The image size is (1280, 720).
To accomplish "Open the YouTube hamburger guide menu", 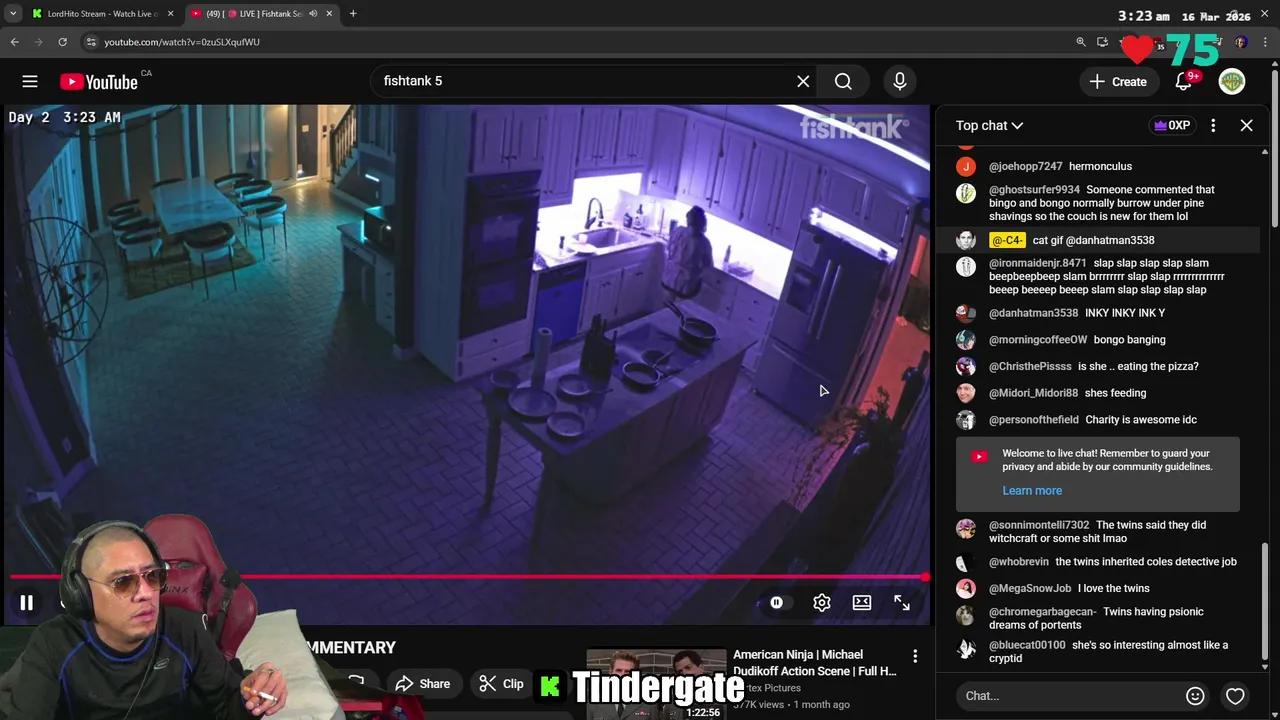I will point(30,82).
